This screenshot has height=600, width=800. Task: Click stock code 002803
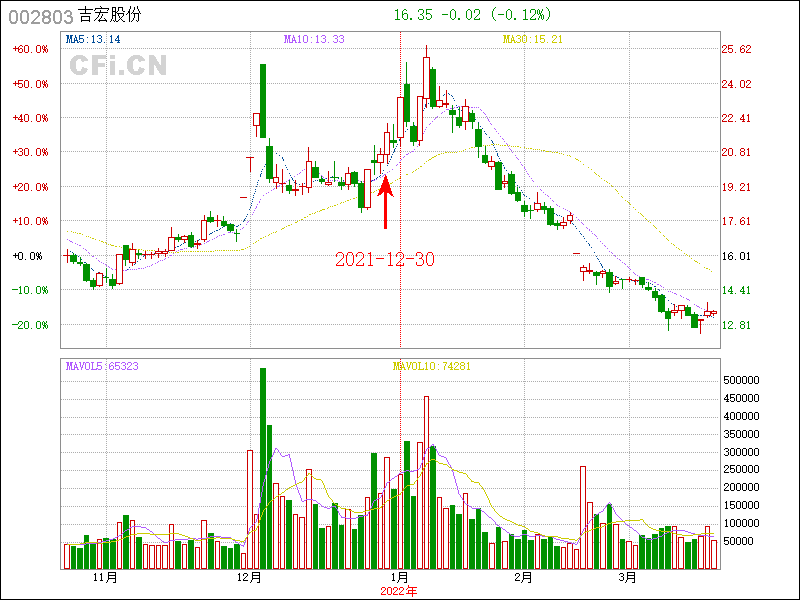click(41, 17)
